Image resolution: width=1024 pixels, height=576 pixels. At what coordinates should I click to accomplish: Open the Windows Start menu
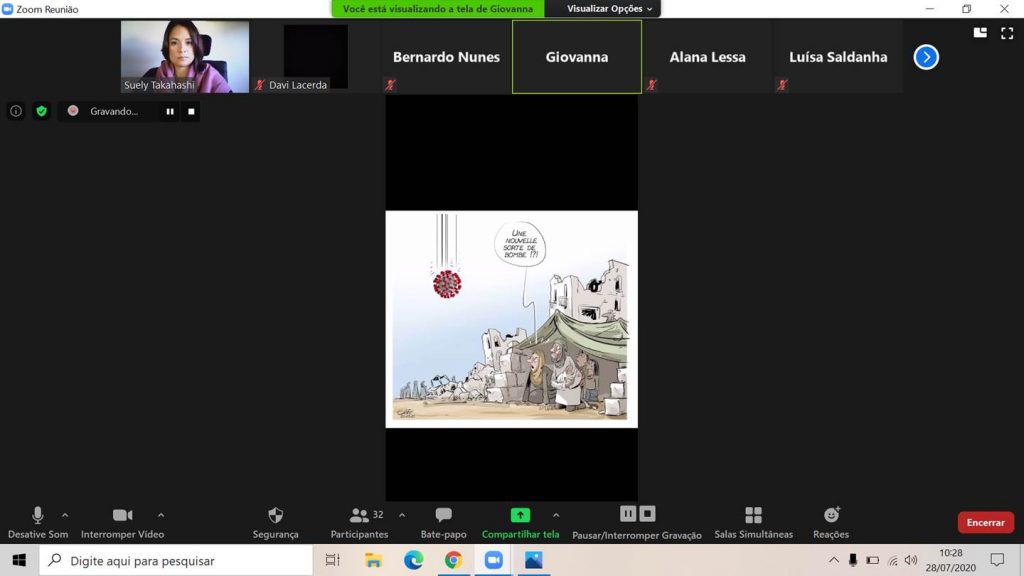click(19, 560)
